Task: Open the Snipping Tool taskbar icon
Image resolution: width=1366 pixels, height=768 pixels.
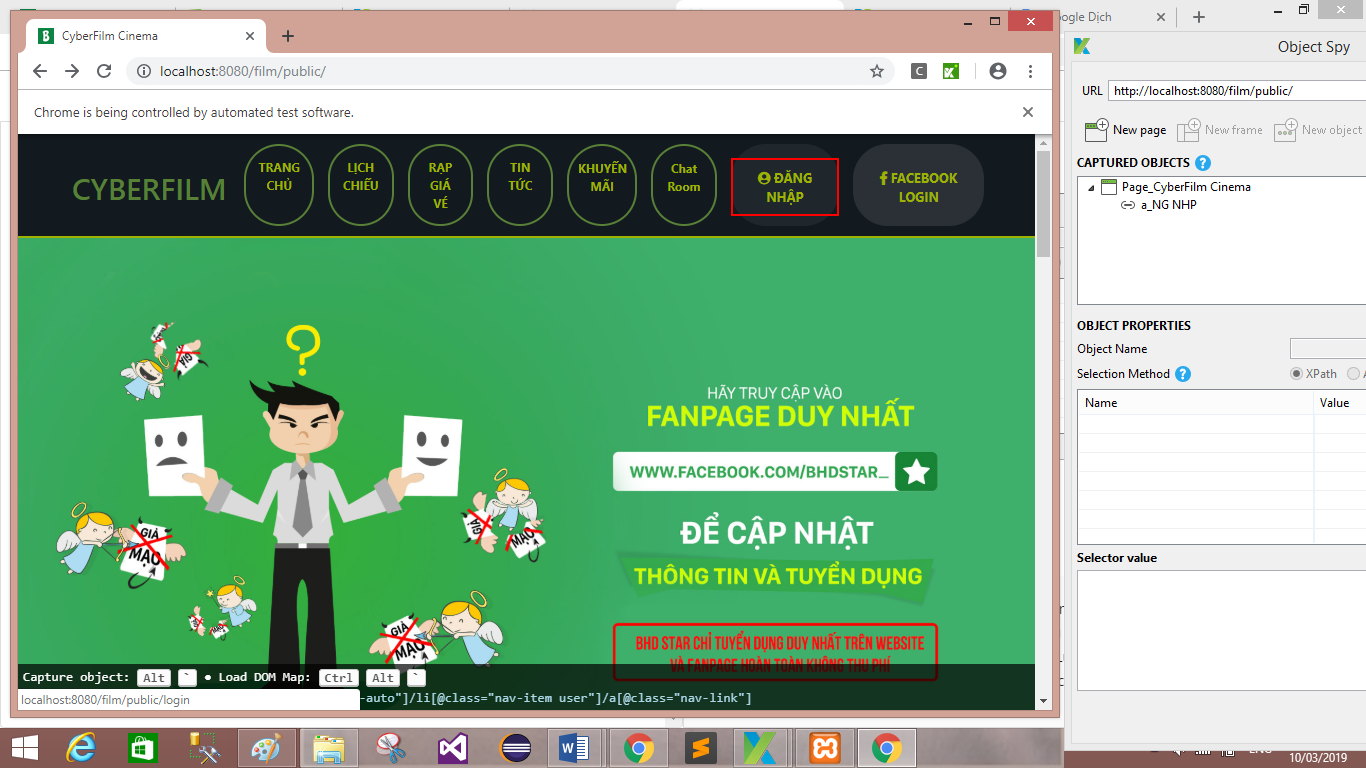Action: click(391, 747)
